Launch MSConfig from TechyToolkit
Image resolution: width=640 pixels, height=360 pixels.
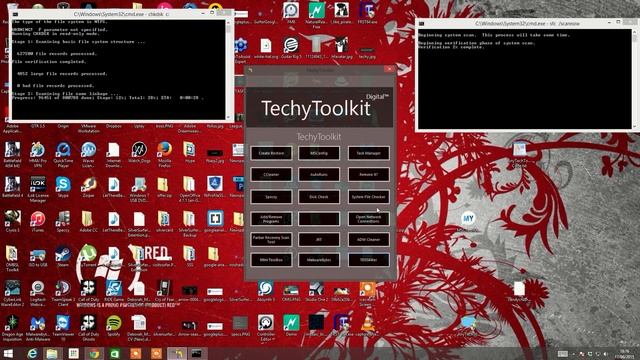[319, 153]
